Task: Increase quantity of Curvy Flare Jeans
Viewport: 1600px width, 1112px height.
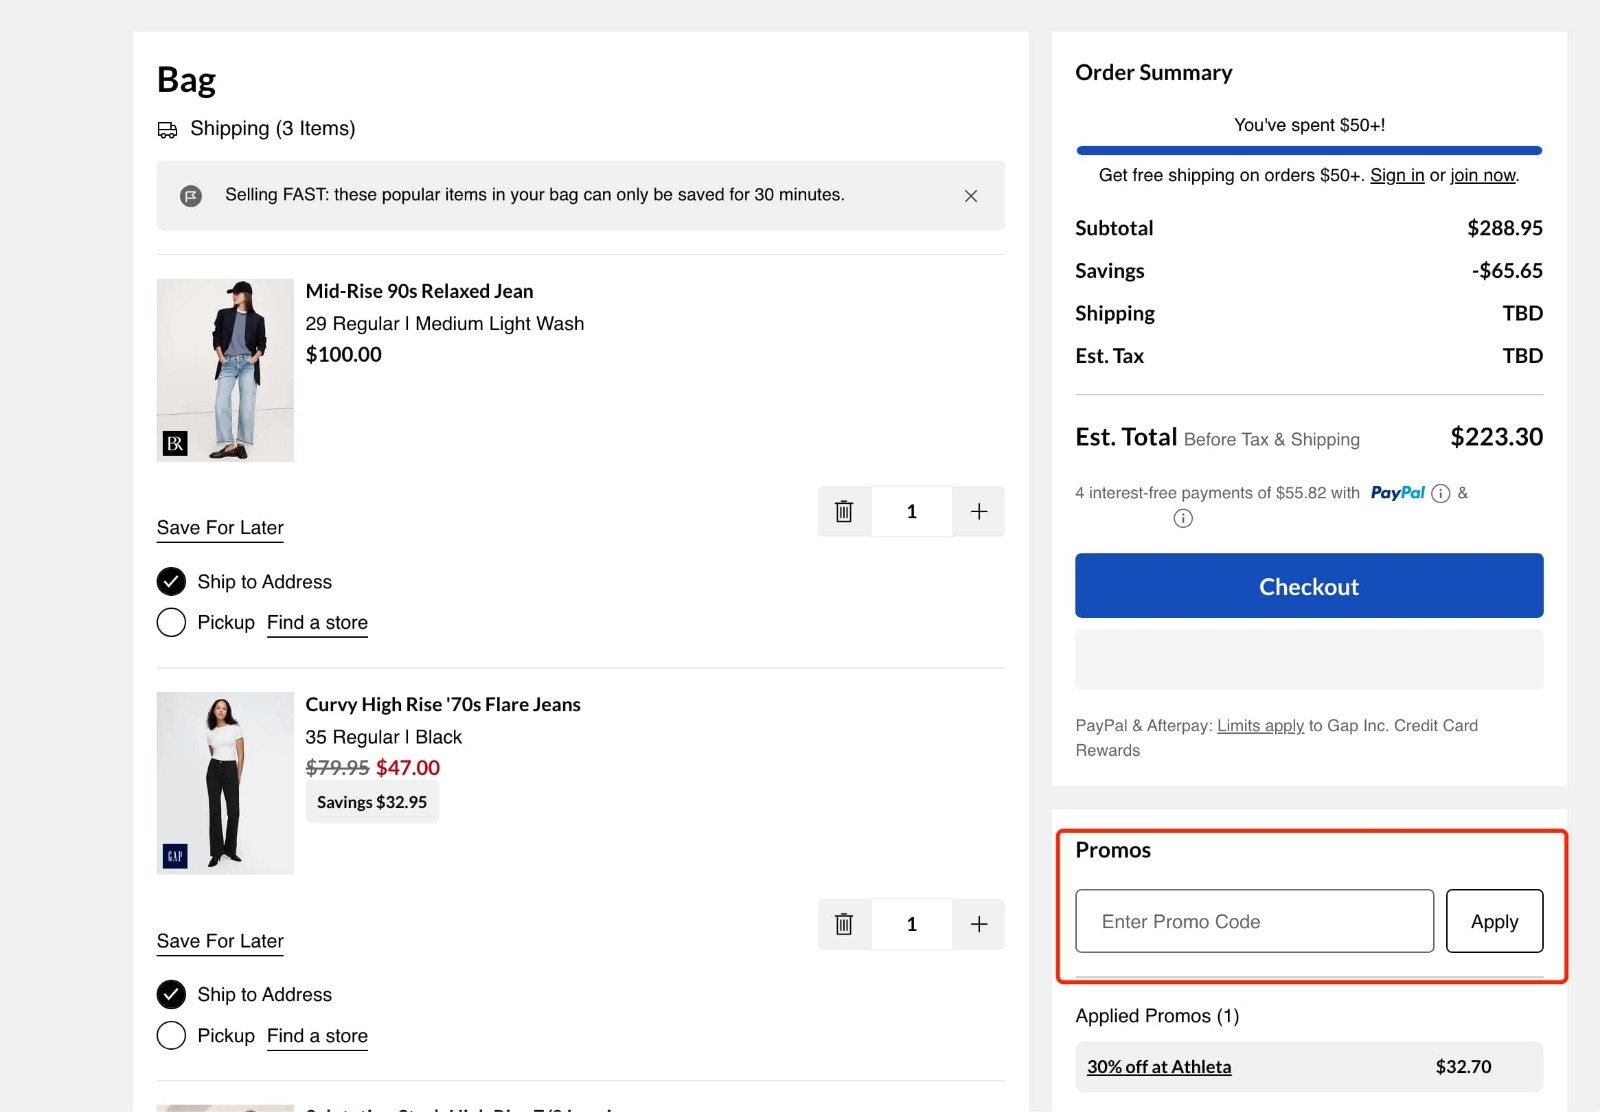Action: (x=978, y=924)
